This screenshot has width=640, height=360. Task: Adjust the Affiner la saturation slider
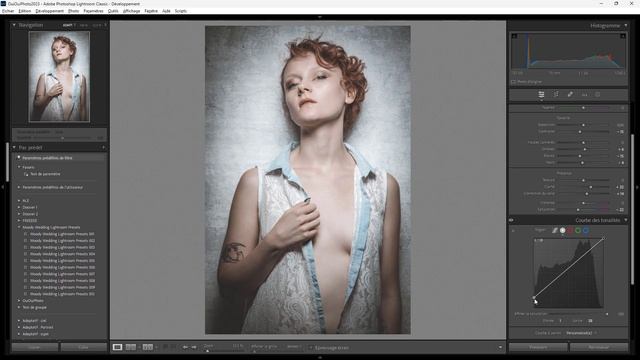[x=607, y=314]
